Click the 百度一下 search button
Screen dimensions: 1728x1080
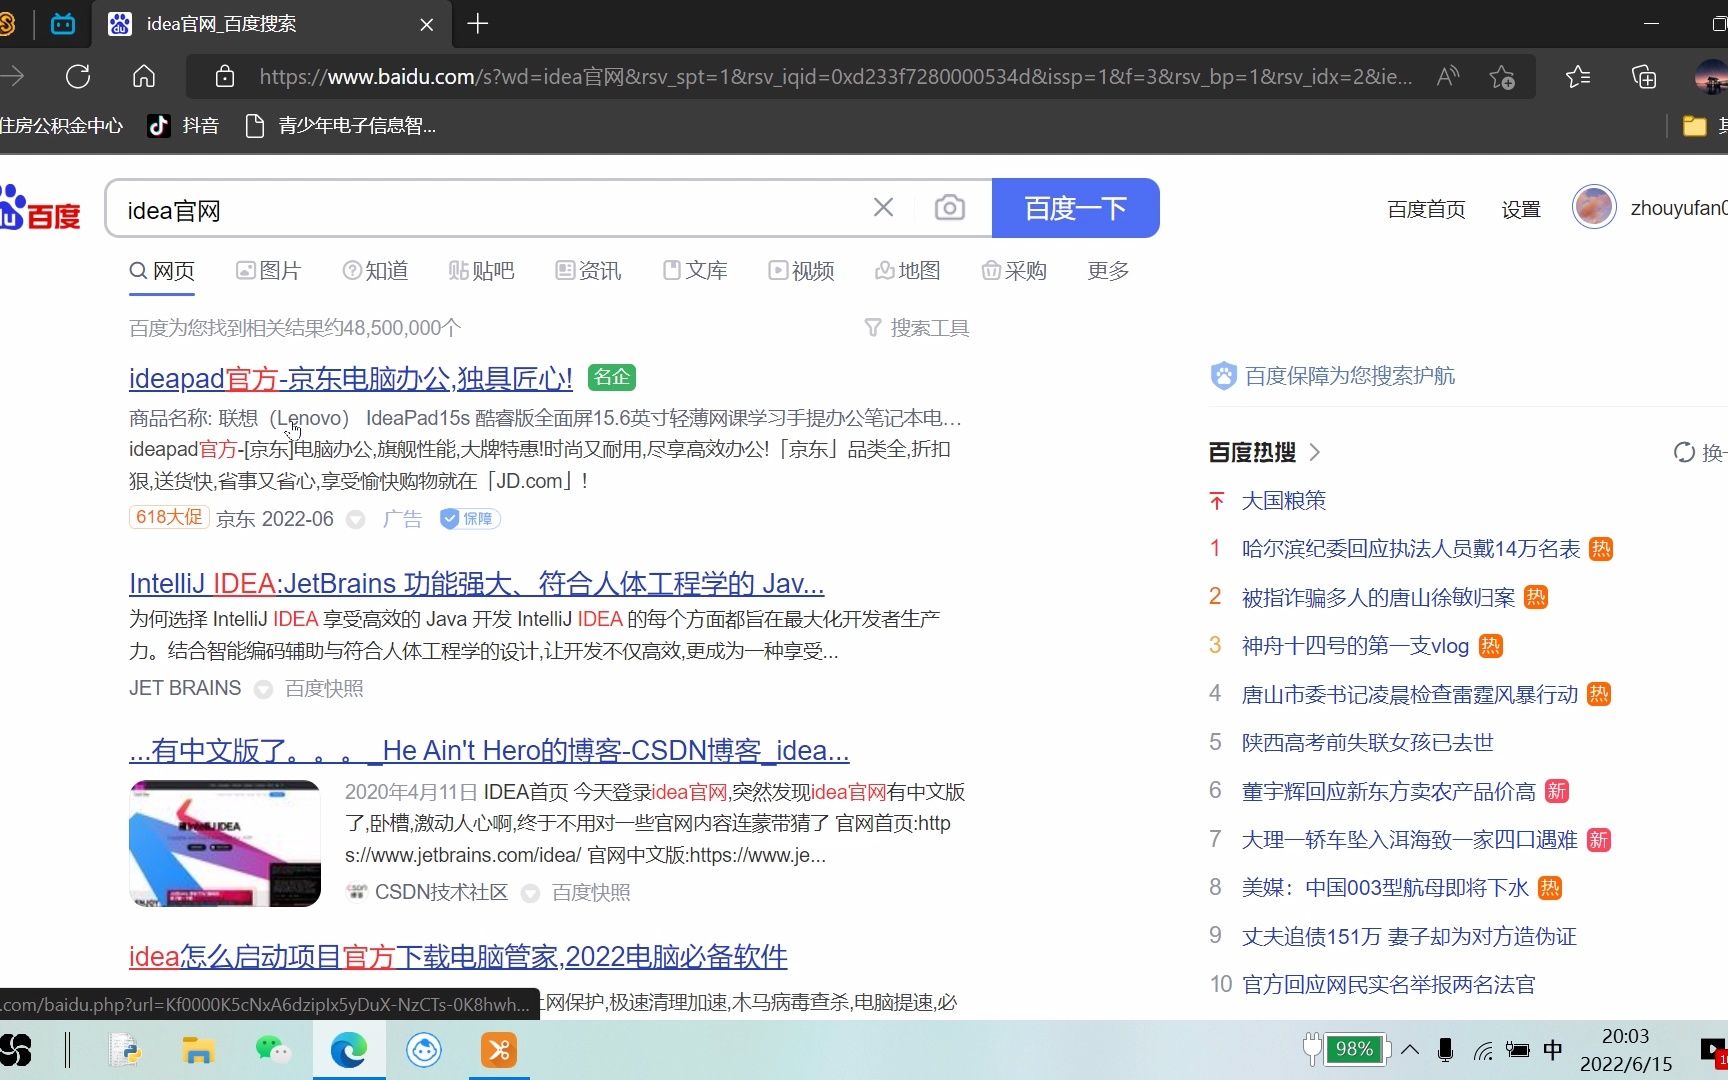[x=1075, y=208]
